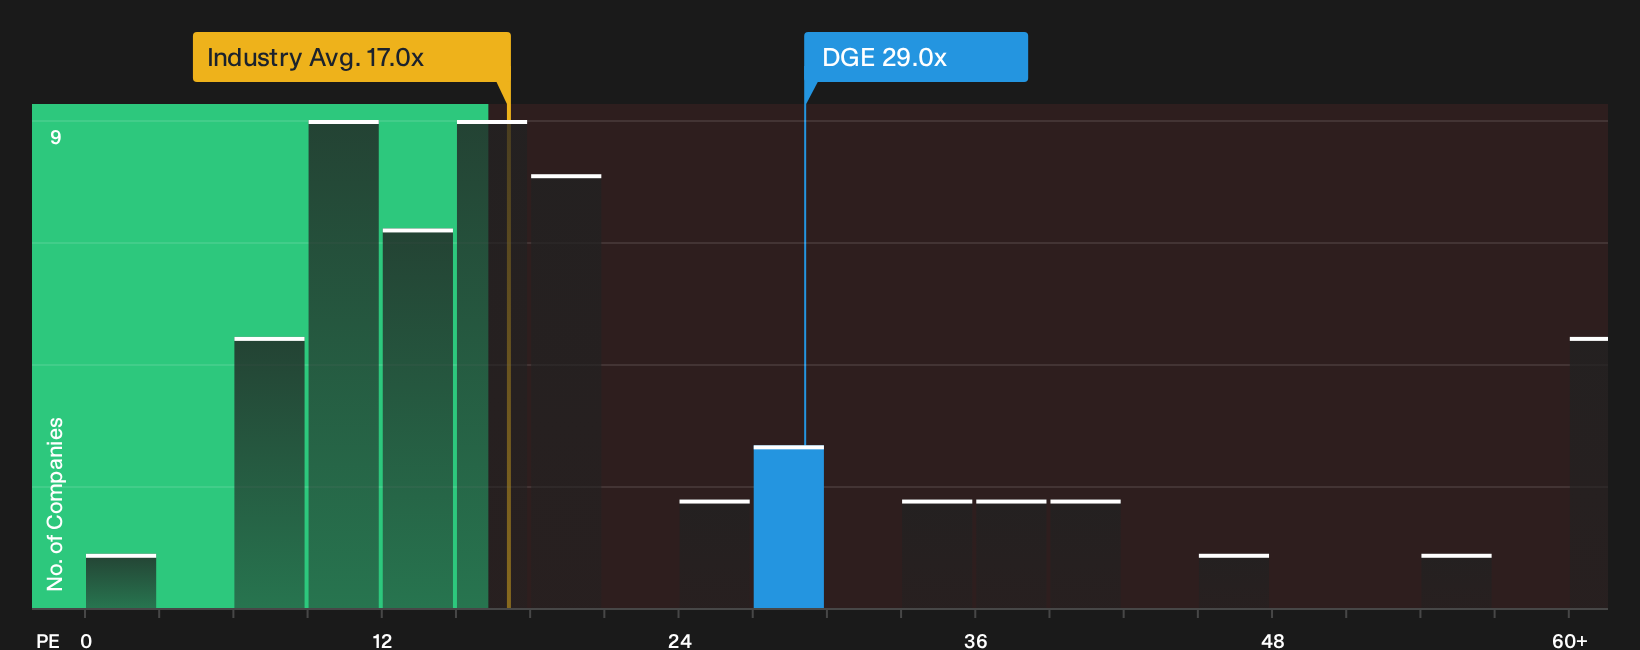Click the x-axis label 0
The image size is (1640, 650).
click(86, 640)
